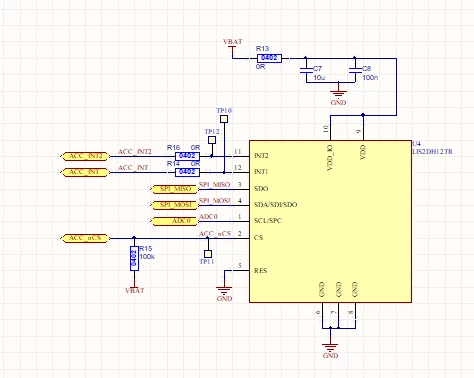Select capacitor C8 100n symbol
The image size is (474, 378).
(x=355, y=70)
